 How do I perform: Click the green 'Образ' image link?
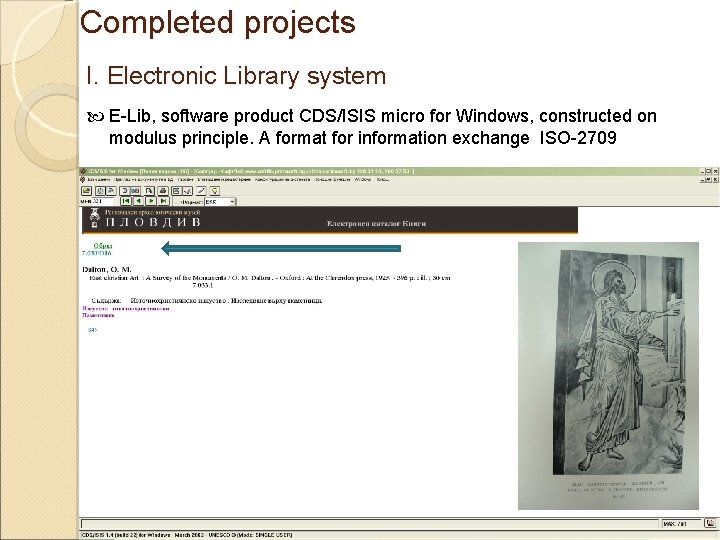coord(103,246)
